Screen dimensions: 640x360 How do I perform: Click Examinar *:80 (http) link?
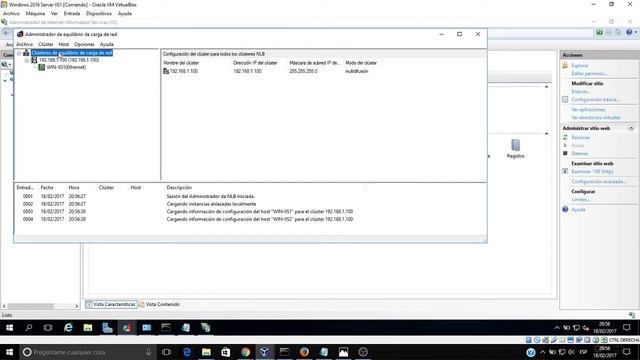click(x=592, y=171)
